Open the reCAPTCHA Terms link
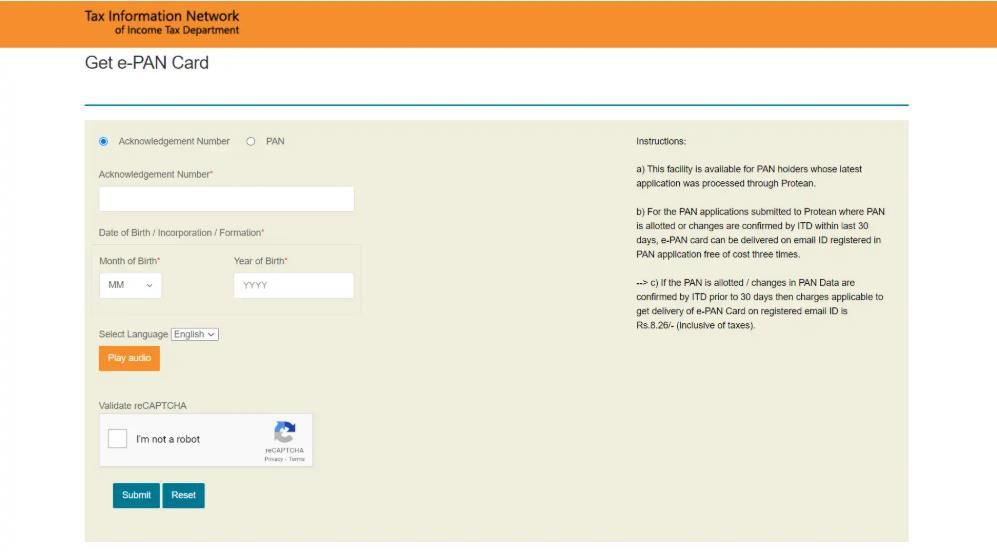Image resolution: width=997 pixels, height=552 pixels. [297, 459]
